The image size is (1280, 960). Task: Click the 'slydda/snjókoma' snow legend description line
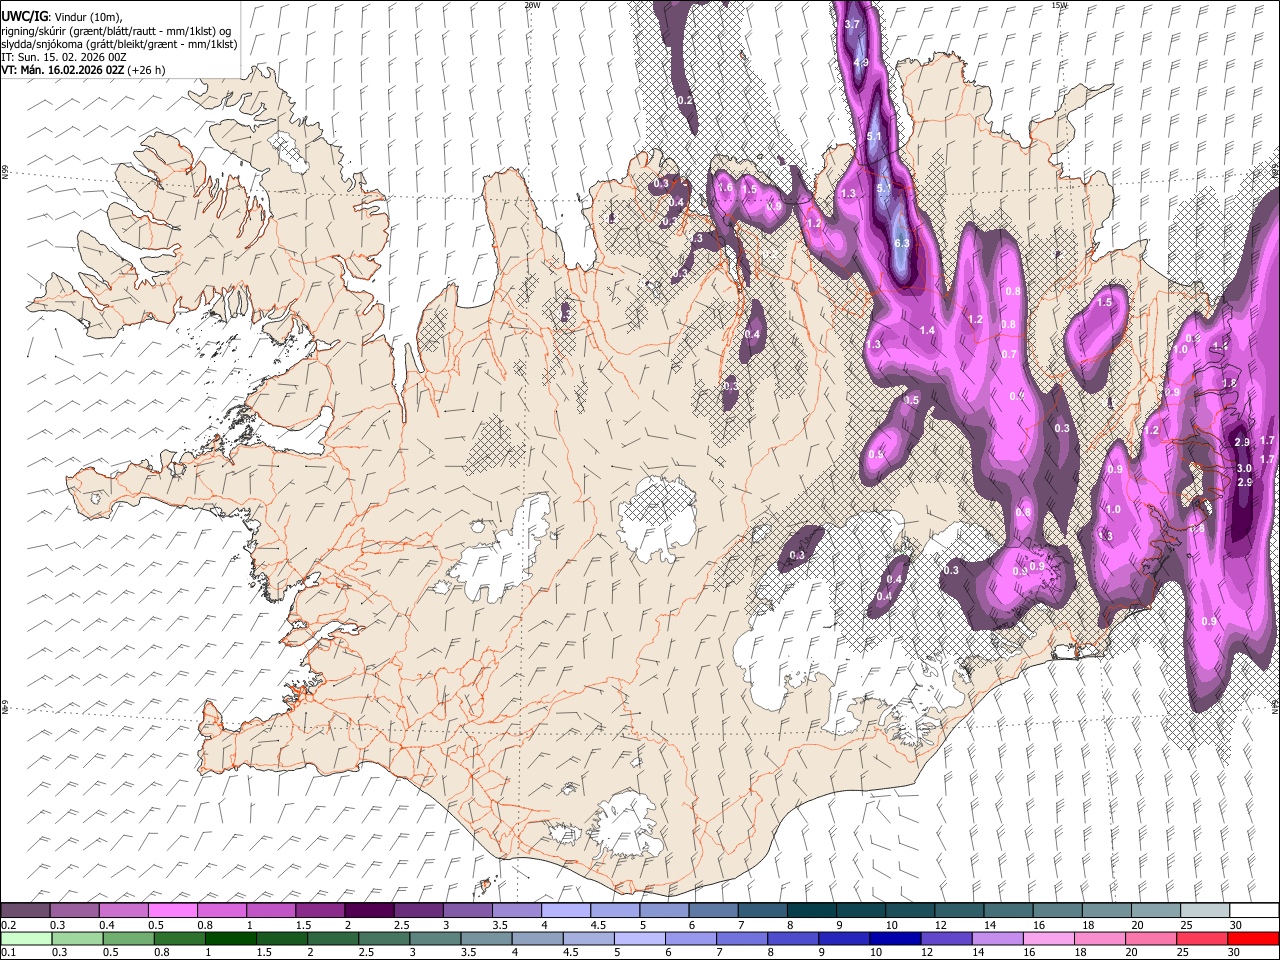point(120,44)
